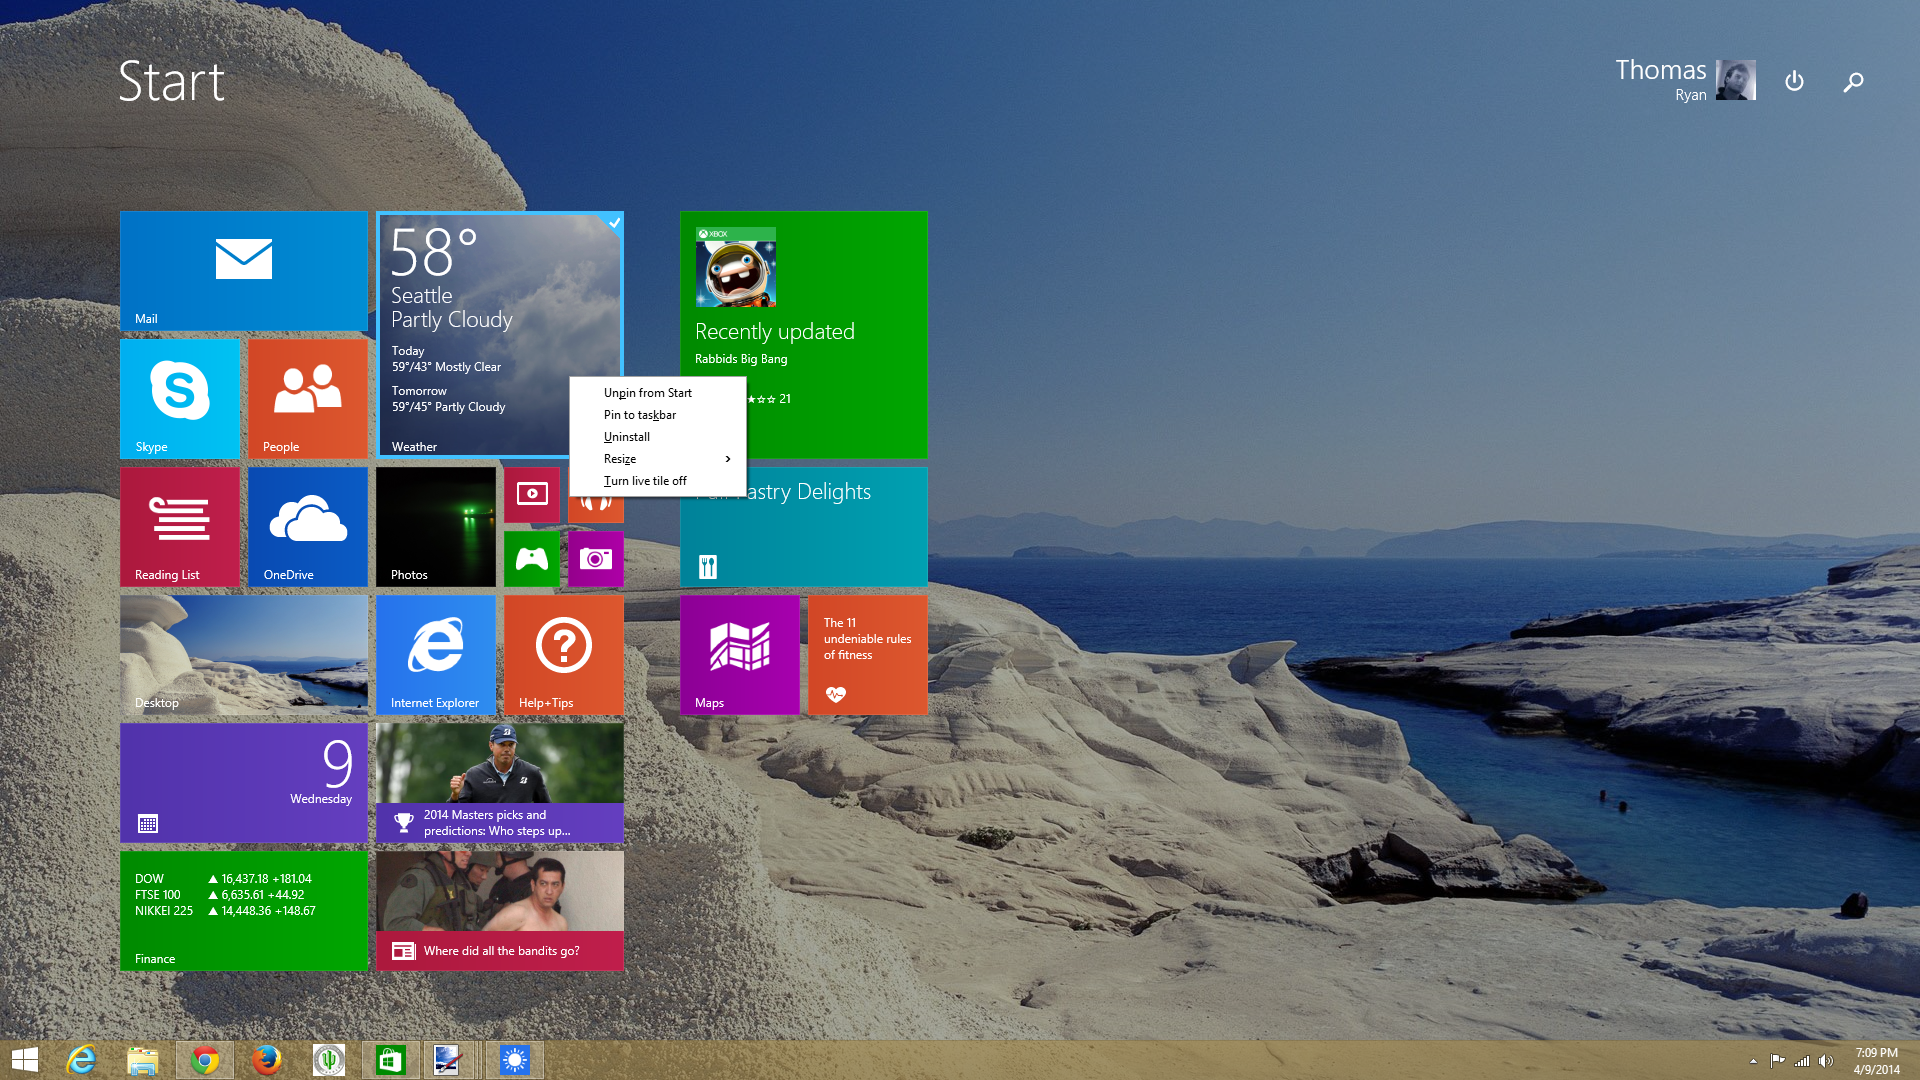Image resolution: width=1920 pixels, height=1080 pixels.
Task: Choose Pin to taskbar option
Action: click(640, 415)
